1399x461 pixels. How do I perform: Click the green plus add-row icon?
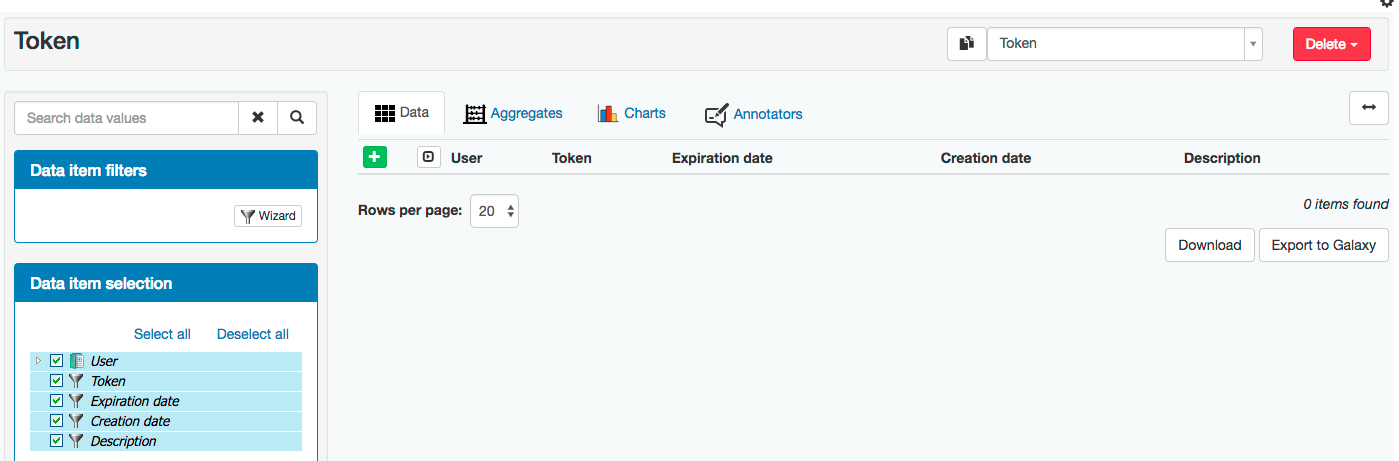pyautogui.click(x=374, y=157)
